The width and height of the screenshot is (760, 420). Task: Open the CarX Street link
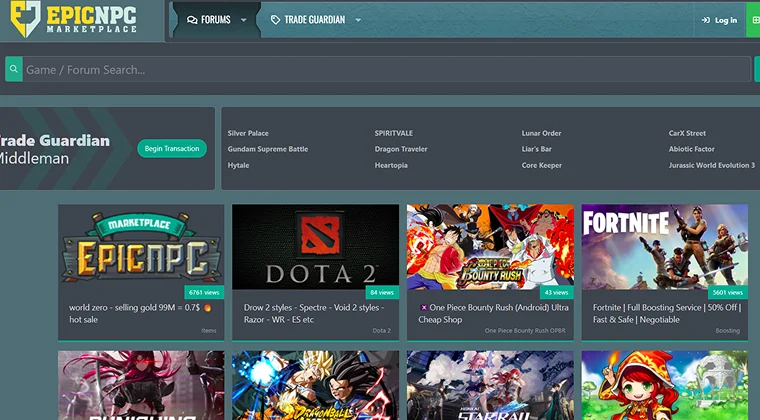(x=687, y=133)
